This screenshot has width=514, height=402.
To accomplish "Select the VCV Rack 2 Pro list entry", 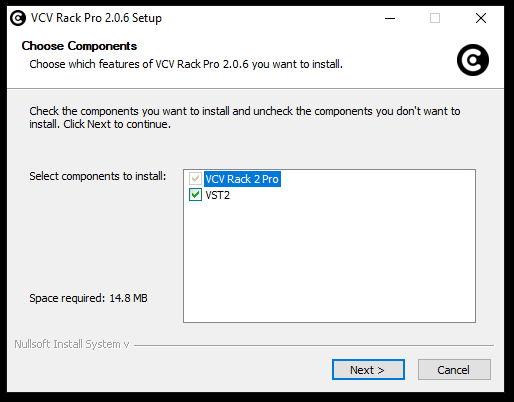I will pyautogui.click(x=242, y=179).
